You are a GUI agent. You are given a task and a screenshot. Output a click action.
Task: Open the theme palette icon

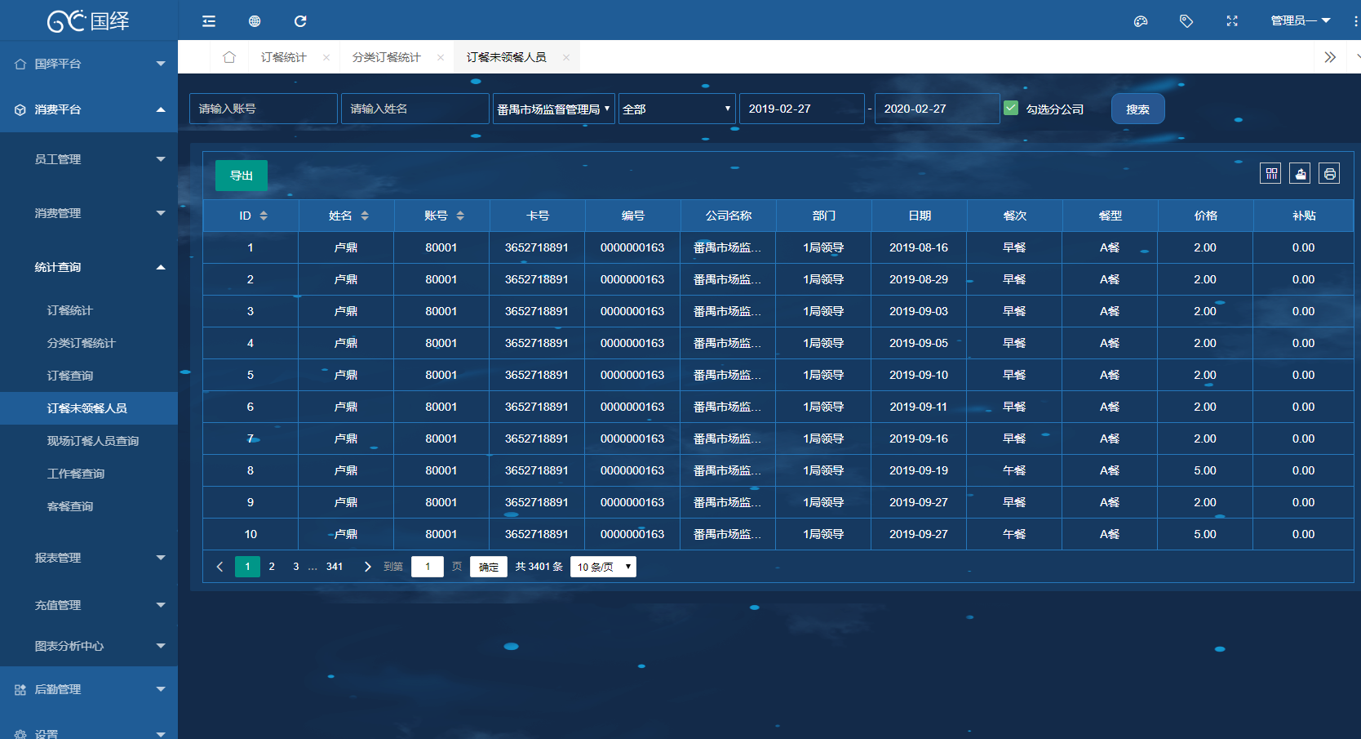(1140, 21)
